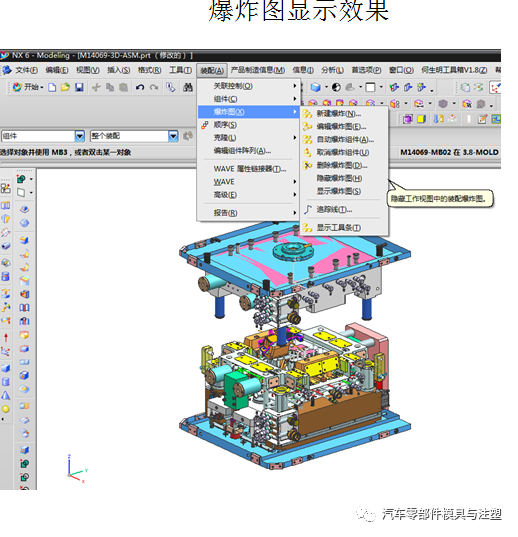The image size is (518, 537).
Task: Click the XYZ coordinate triad
Action: (x=78, y=469)
